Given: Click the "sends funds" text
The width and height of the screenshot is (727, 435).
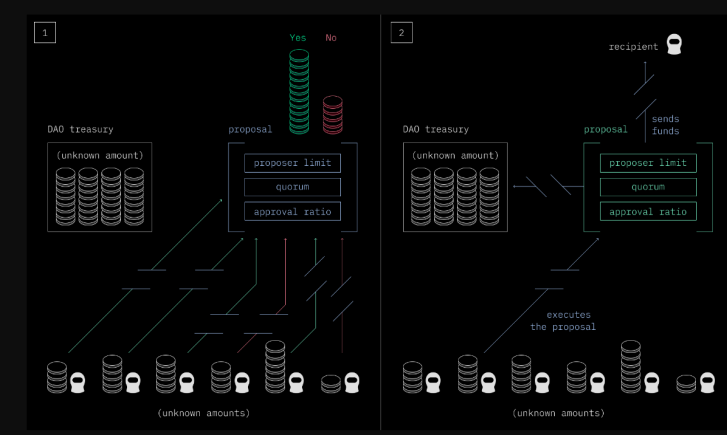Looking at the screenshot, I should coord(665,125).
